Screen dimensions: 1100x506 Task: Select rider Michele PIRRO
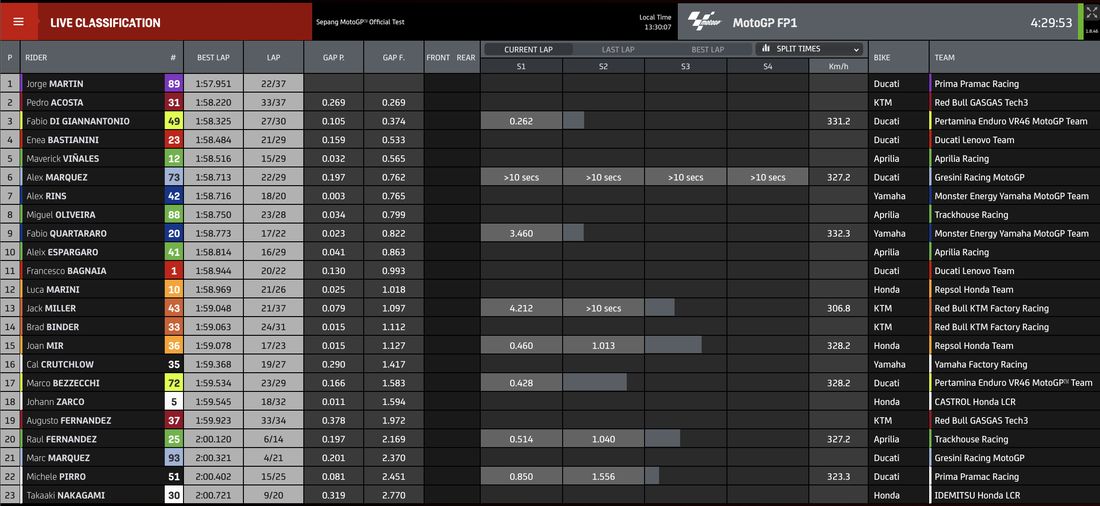tap(55, 477)
